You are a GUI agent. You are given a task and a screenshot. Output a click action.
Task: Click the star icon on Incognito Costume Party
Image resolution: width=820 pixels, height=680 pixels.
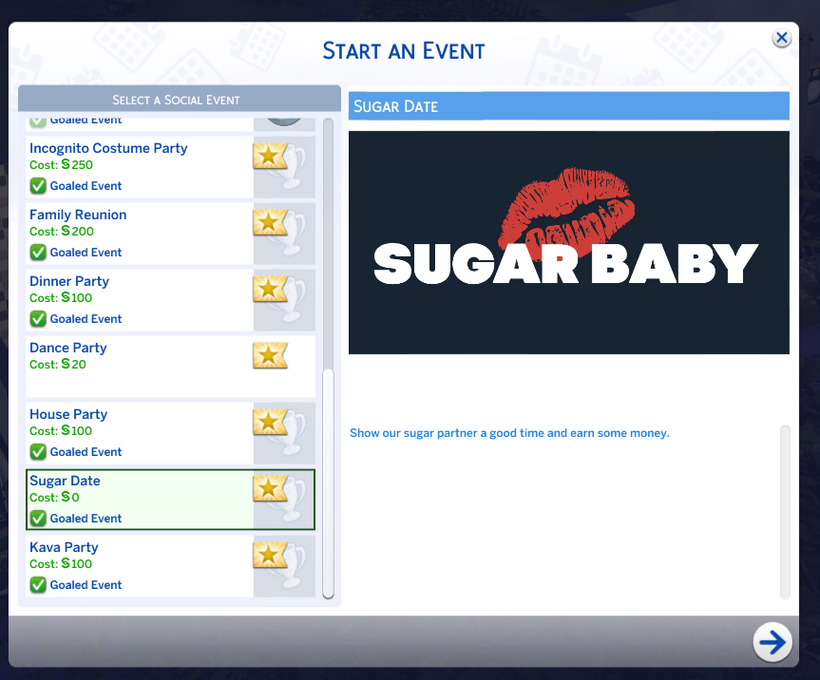pos(270,156)
